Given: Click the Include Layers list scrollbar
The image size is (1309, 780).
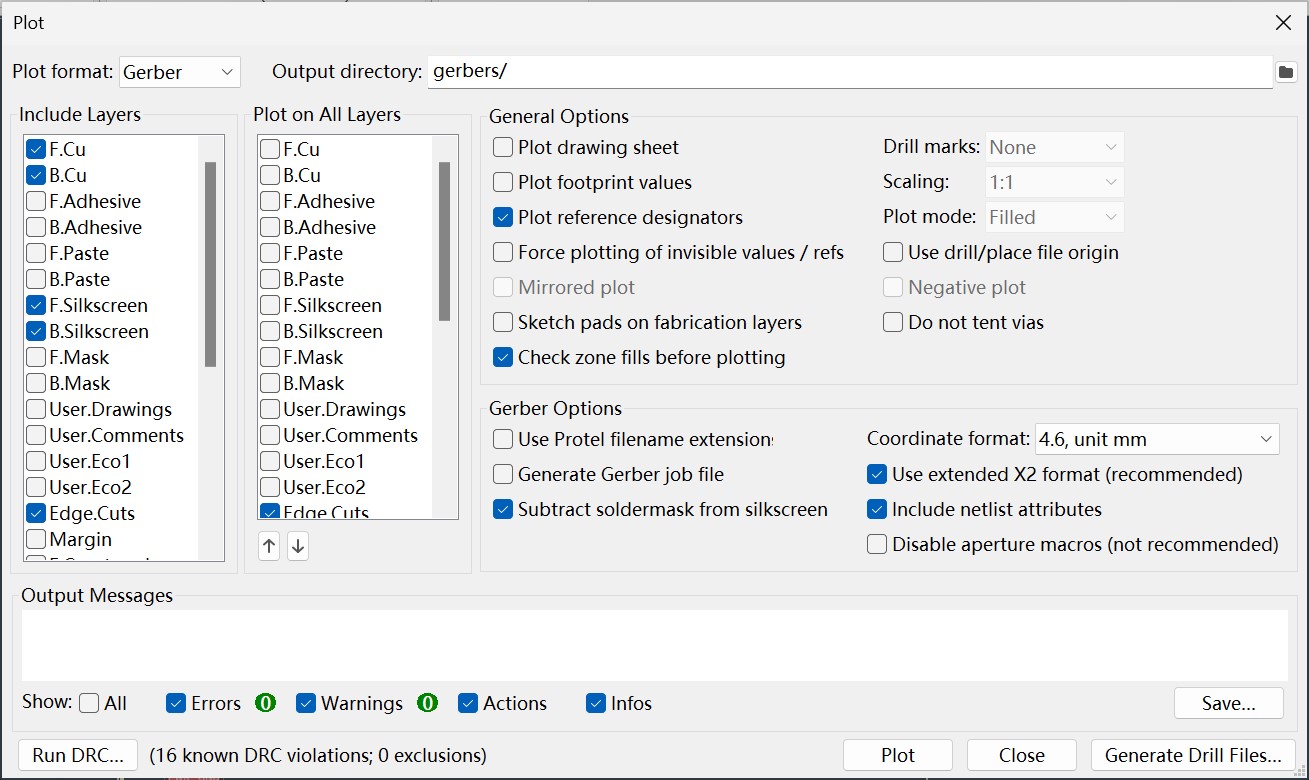Looking at the screenshot, I should coord(210,265).
